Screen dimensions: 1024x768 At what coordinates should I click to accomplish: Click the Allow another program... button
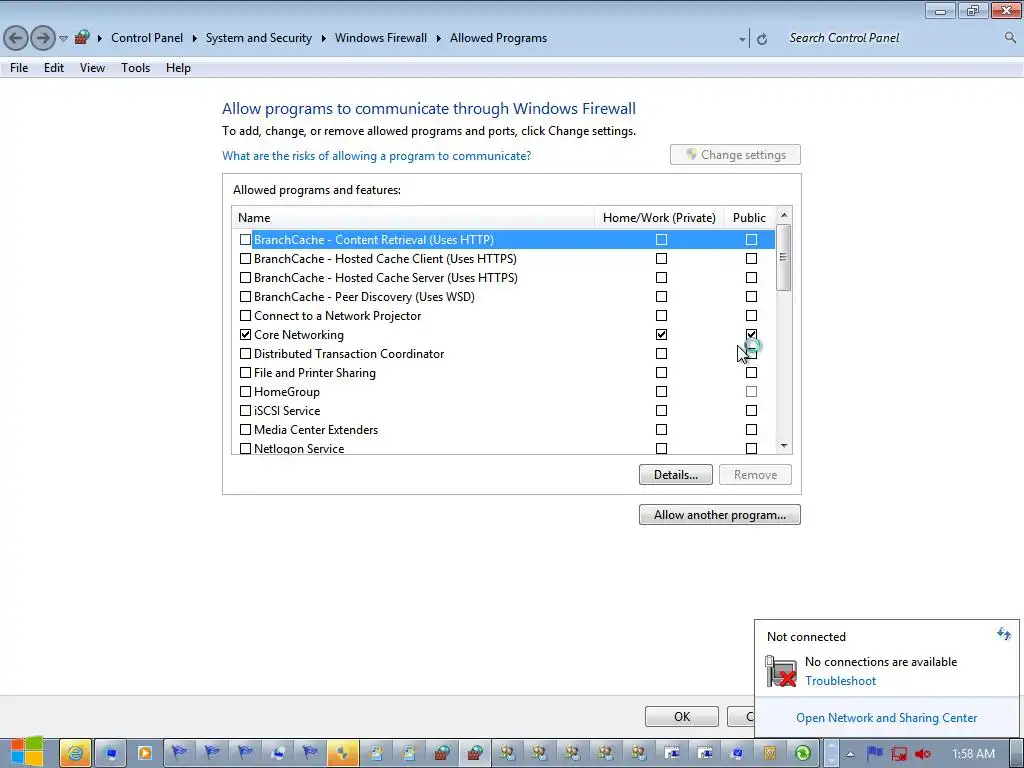tap(720, 515)
